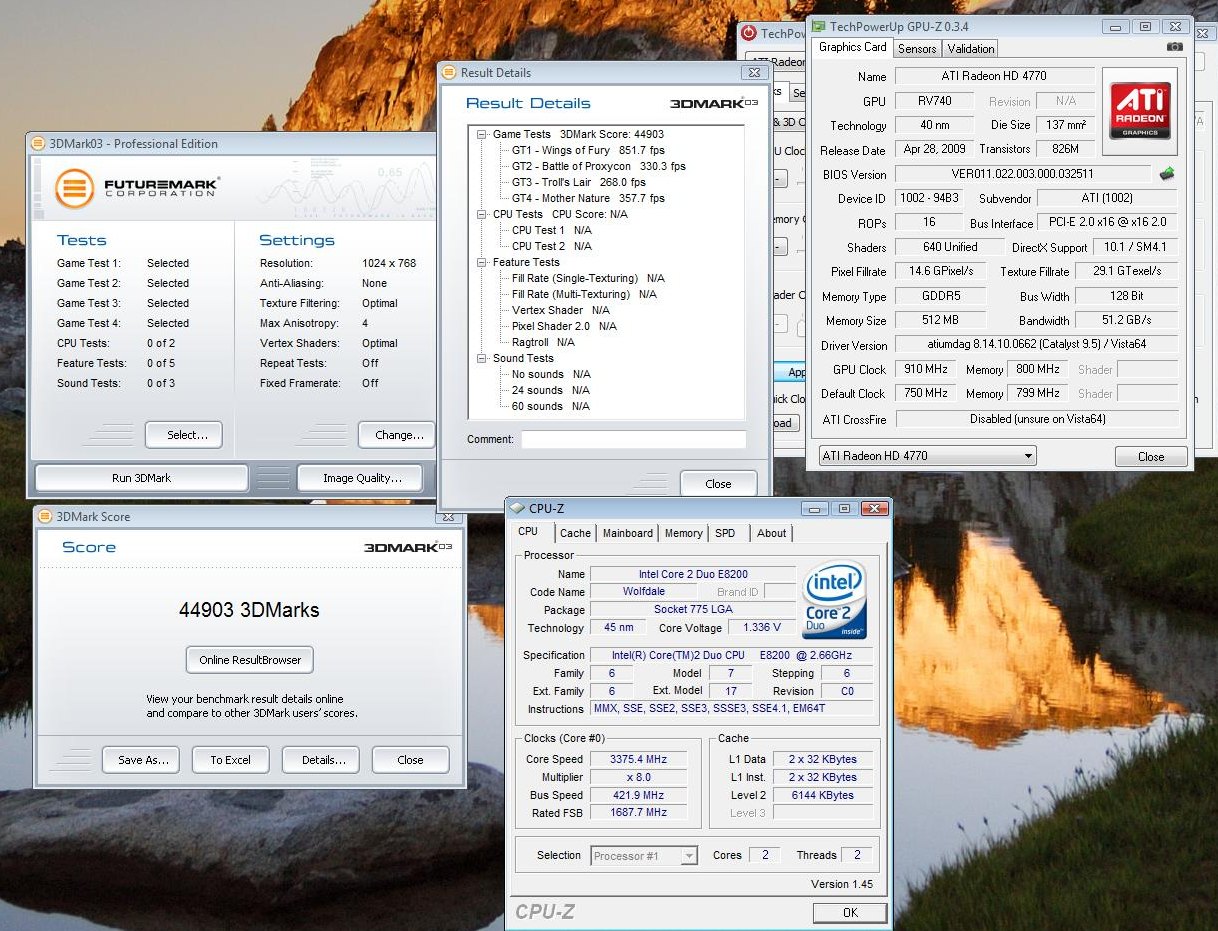
Task: Select the 24 sounds row
Action: pos(551,390)
